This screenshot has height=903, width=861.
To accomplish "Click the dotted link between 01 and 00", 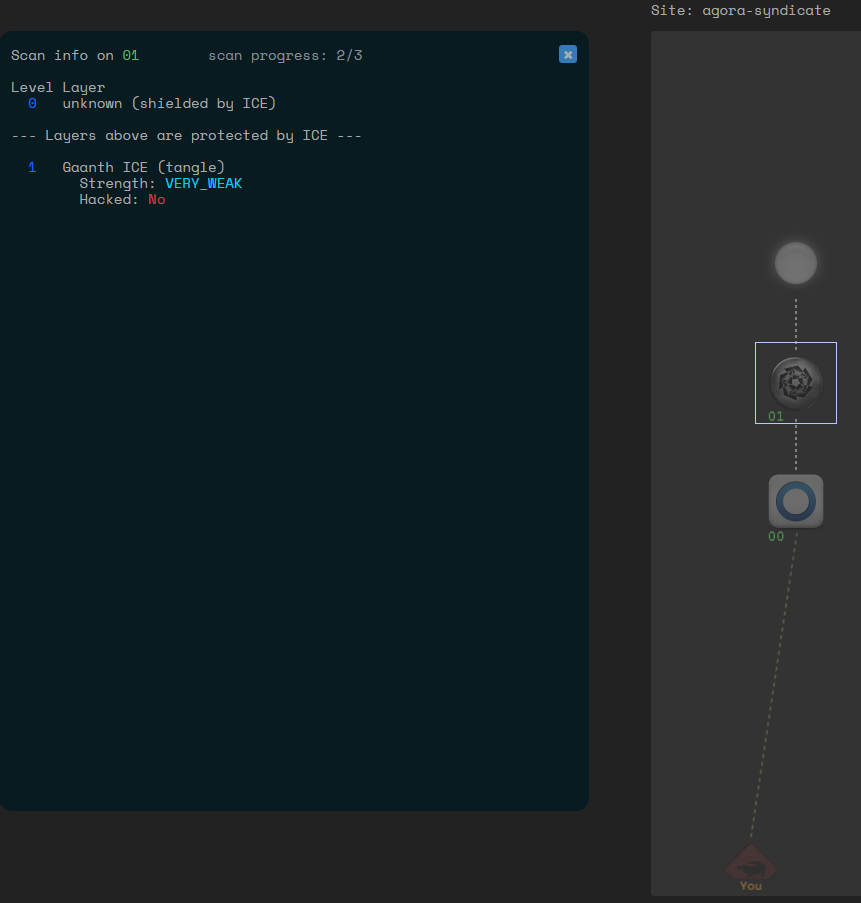I will (796, 447).
